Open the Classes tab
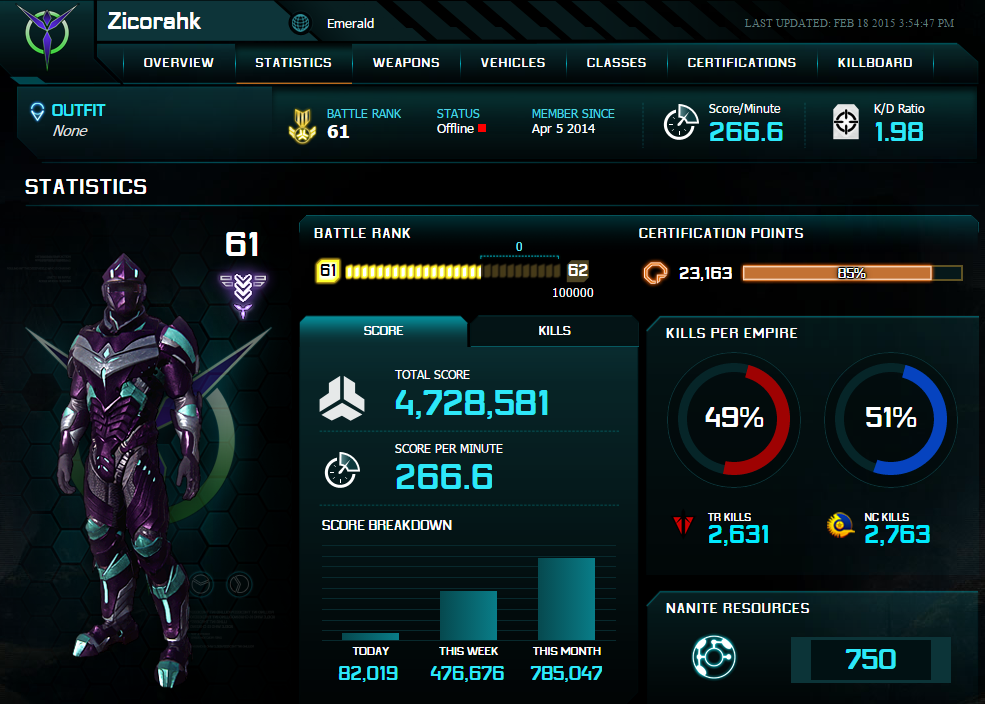The height and width of the screenshot is (704, 985). click(x=616, y=63)
